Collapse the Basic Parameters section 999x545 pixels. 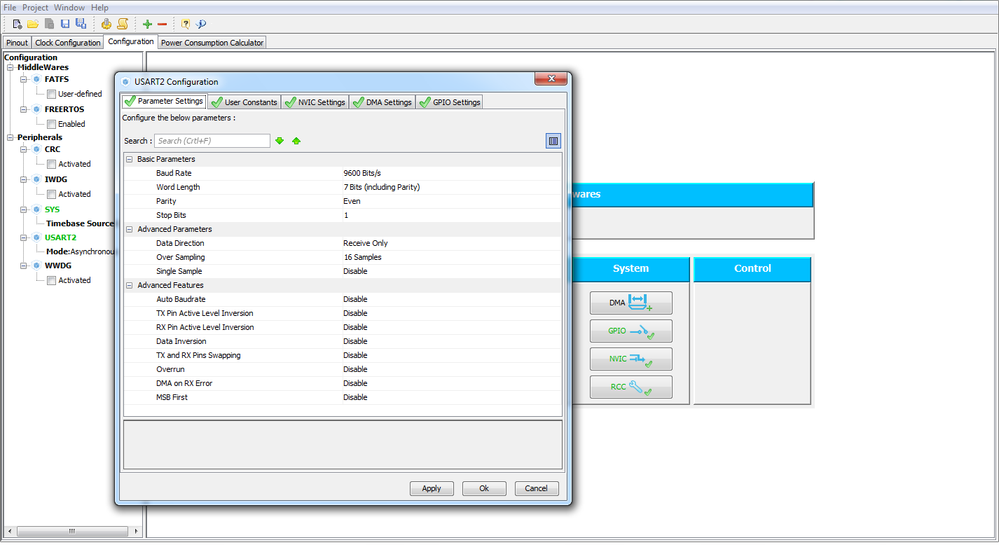pyautogui.click(x=129, y=159)
